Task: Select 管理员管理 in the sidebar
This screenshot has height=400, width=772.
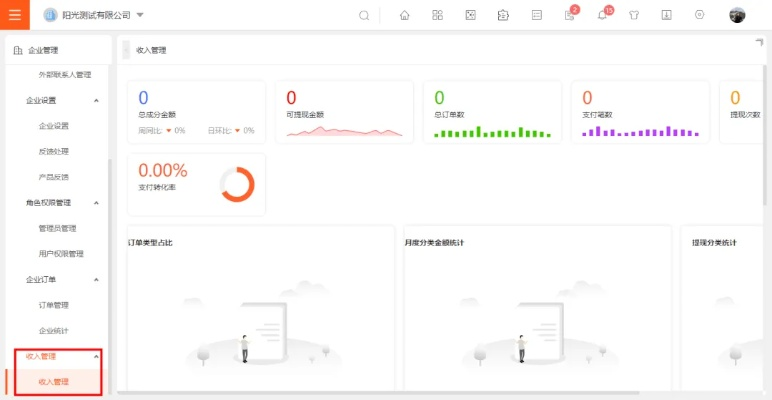Action: [57, 228]
